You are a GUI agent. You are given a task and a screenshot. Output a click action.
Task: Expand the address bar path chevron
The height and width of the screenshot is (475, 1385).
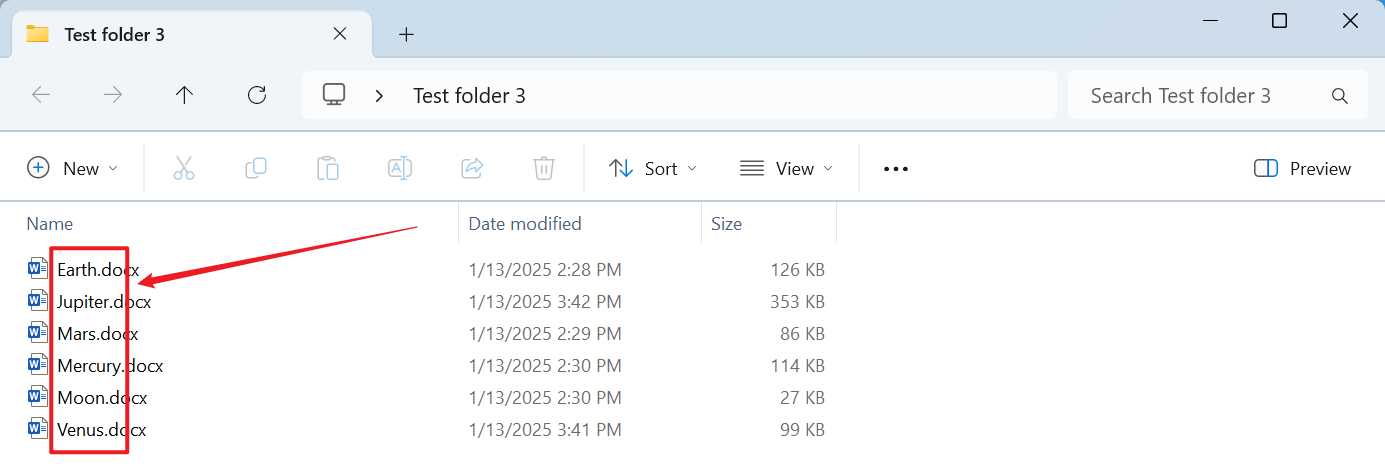(x=380, y=96)
